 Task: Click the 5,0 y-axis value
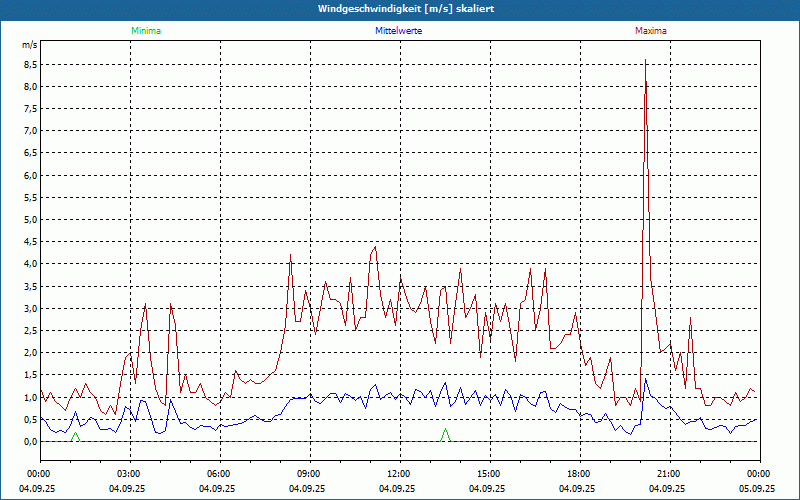(30, 220)
